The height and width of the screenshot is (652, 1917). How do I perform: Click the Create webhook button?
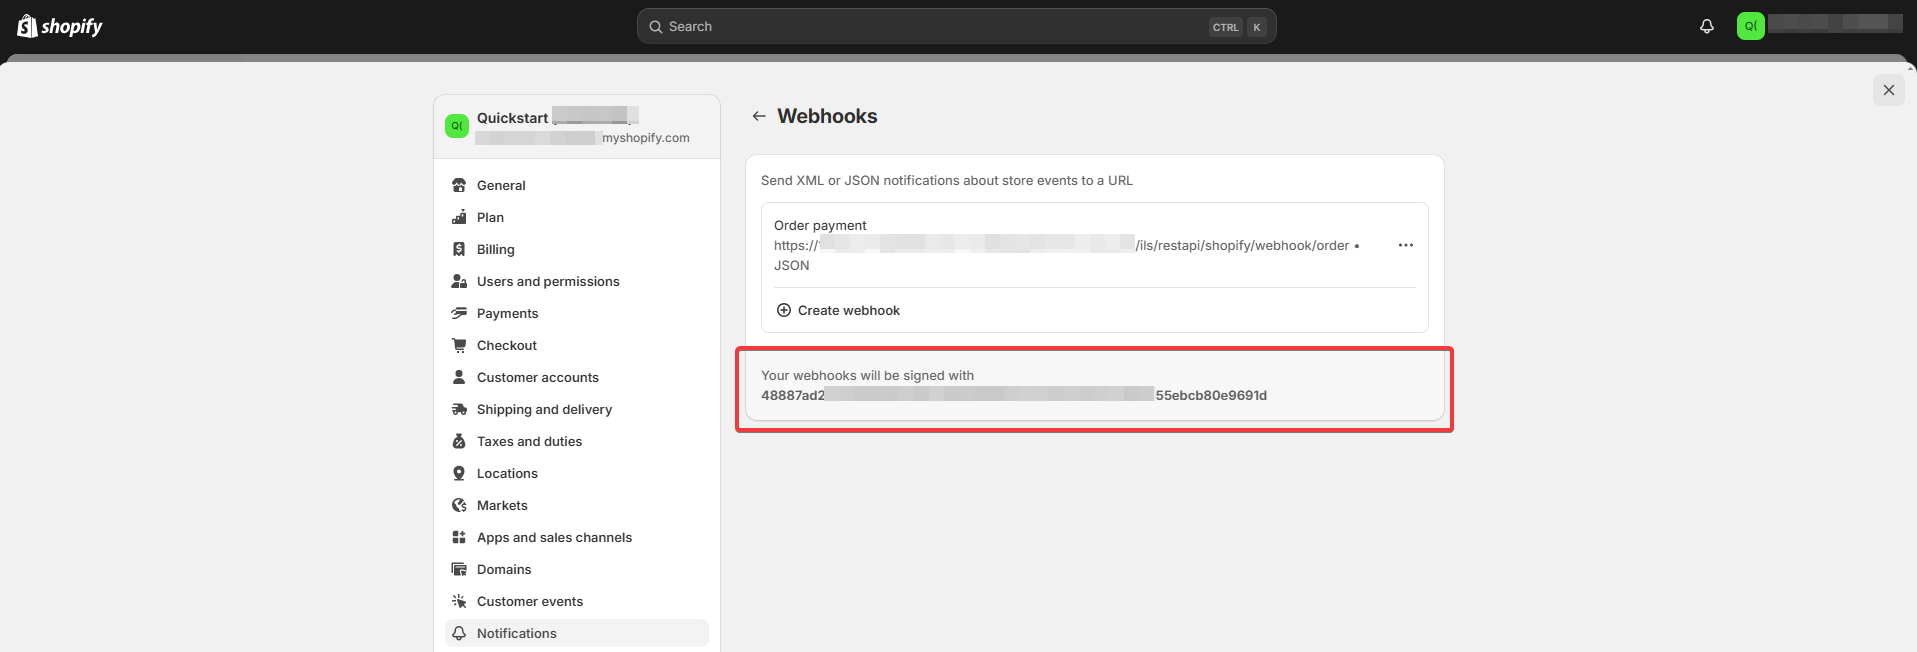pos(838,310)
